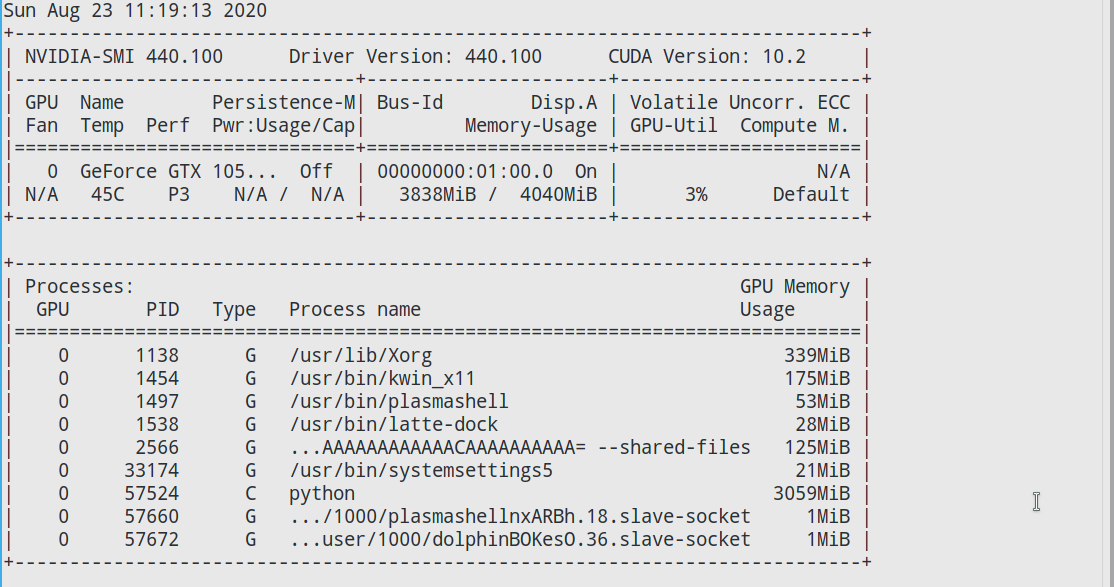This screenshot has height=587, width=1114.
Task: Click the 3059MiB memory usage value
Action: pos(811,494)
